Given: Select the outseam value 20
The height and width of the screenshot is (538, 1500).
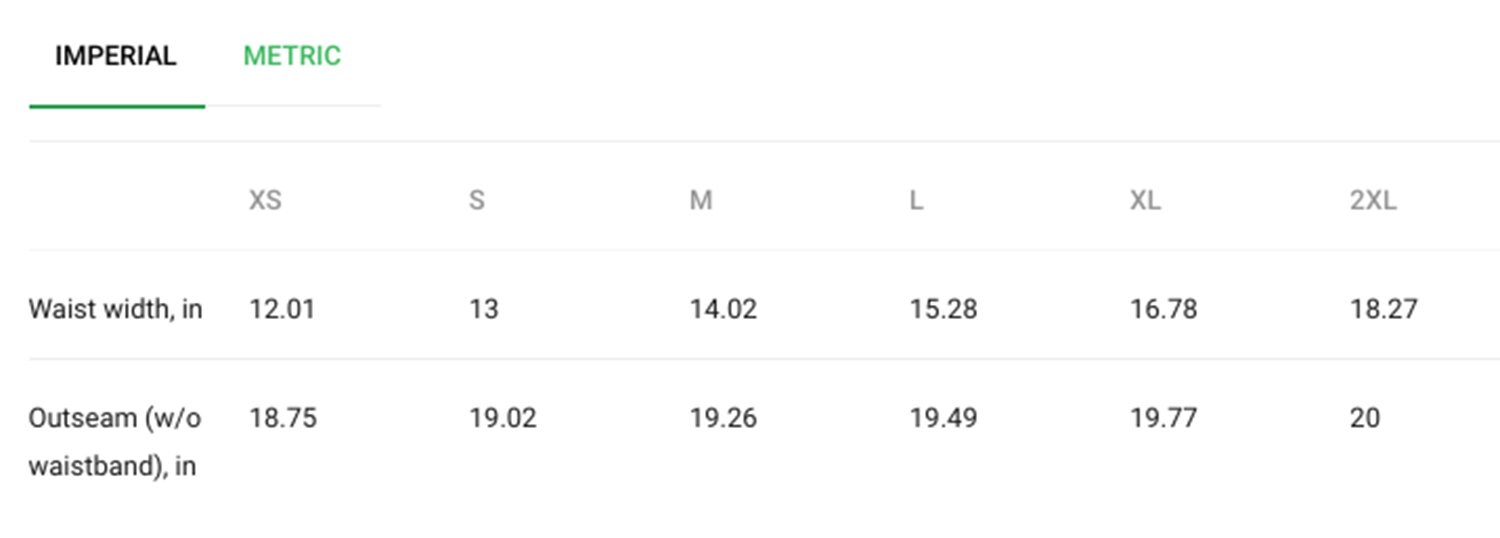Looking at the screenshot, I should [1365, 417].
